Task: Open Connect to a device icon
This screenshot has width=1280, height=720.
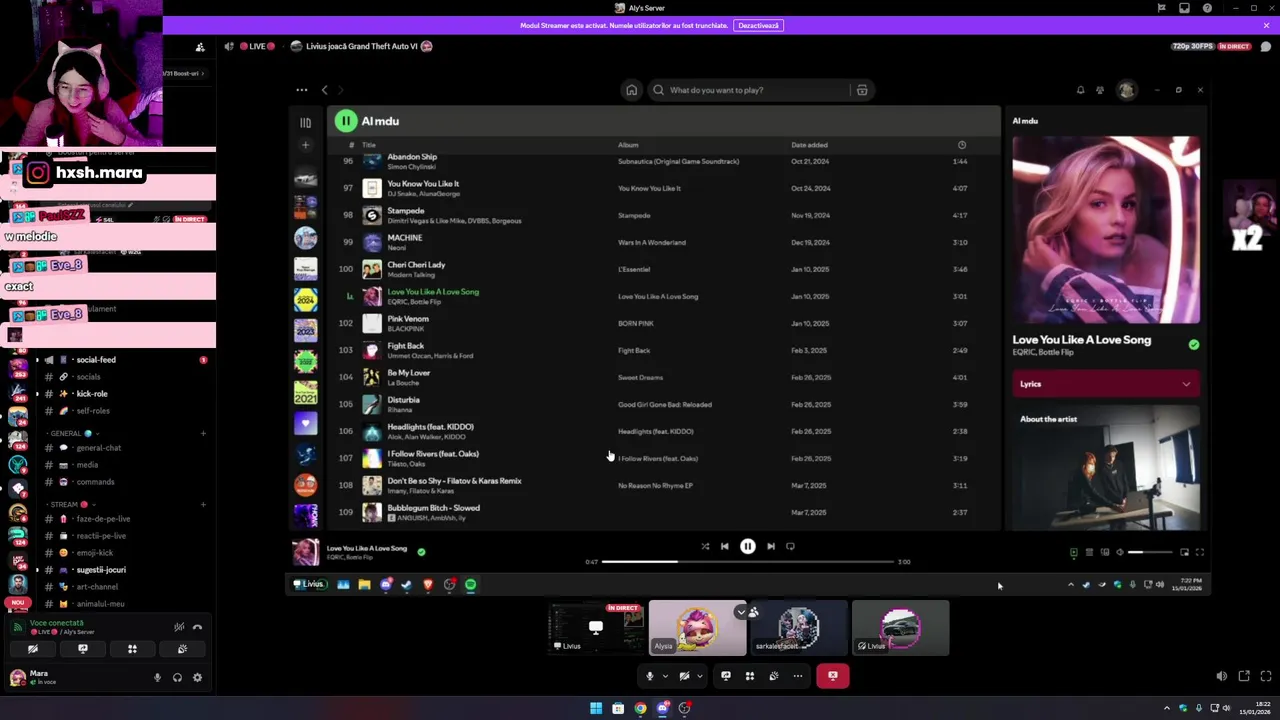Action: tap(1105, 552)
